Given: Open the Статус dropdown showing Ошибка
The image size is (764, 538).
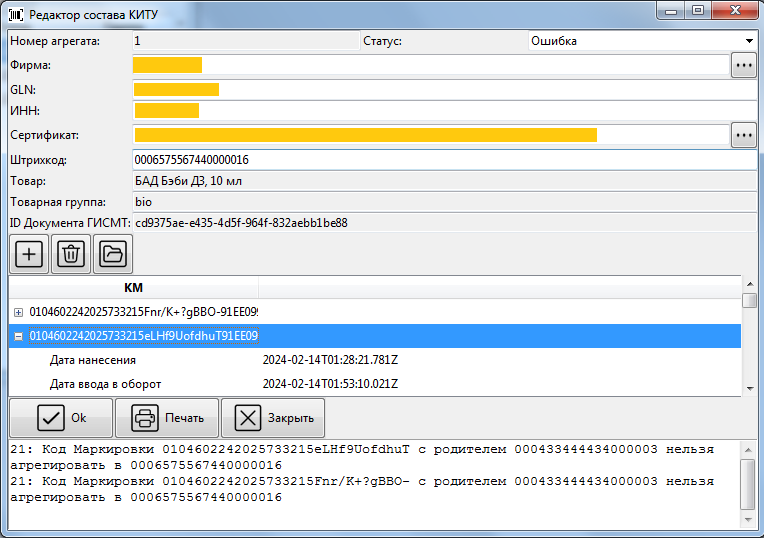Looking at the screenshot, I should coord(641,41).
